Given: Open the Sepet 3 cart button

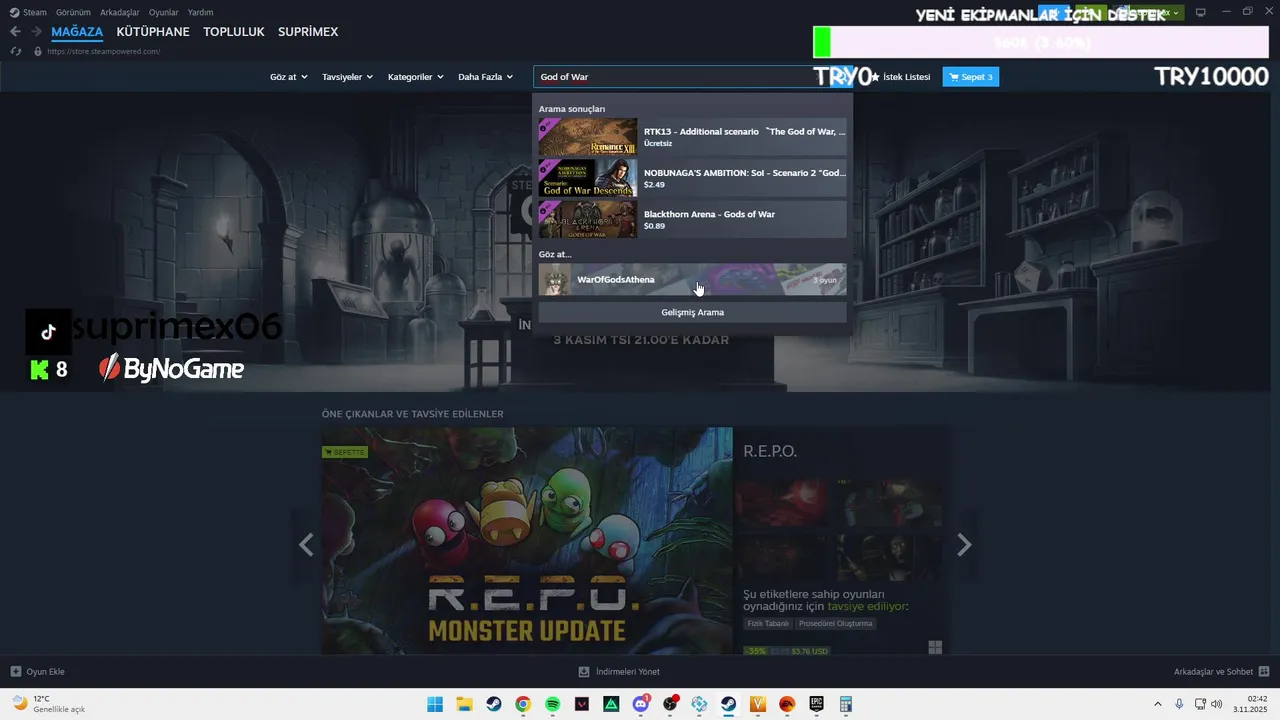Looking at the screenshot, I should [970, 77].
